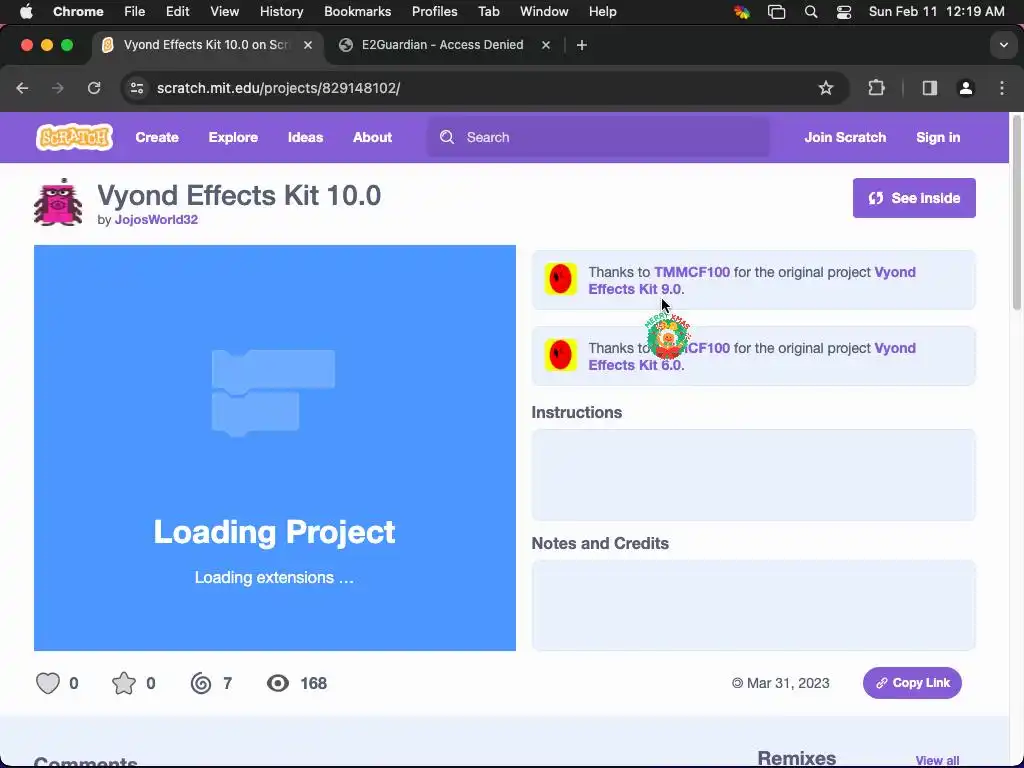Open Control Center in menu bar
Viewport: 1024px width, 768px height.
(844, 11)
